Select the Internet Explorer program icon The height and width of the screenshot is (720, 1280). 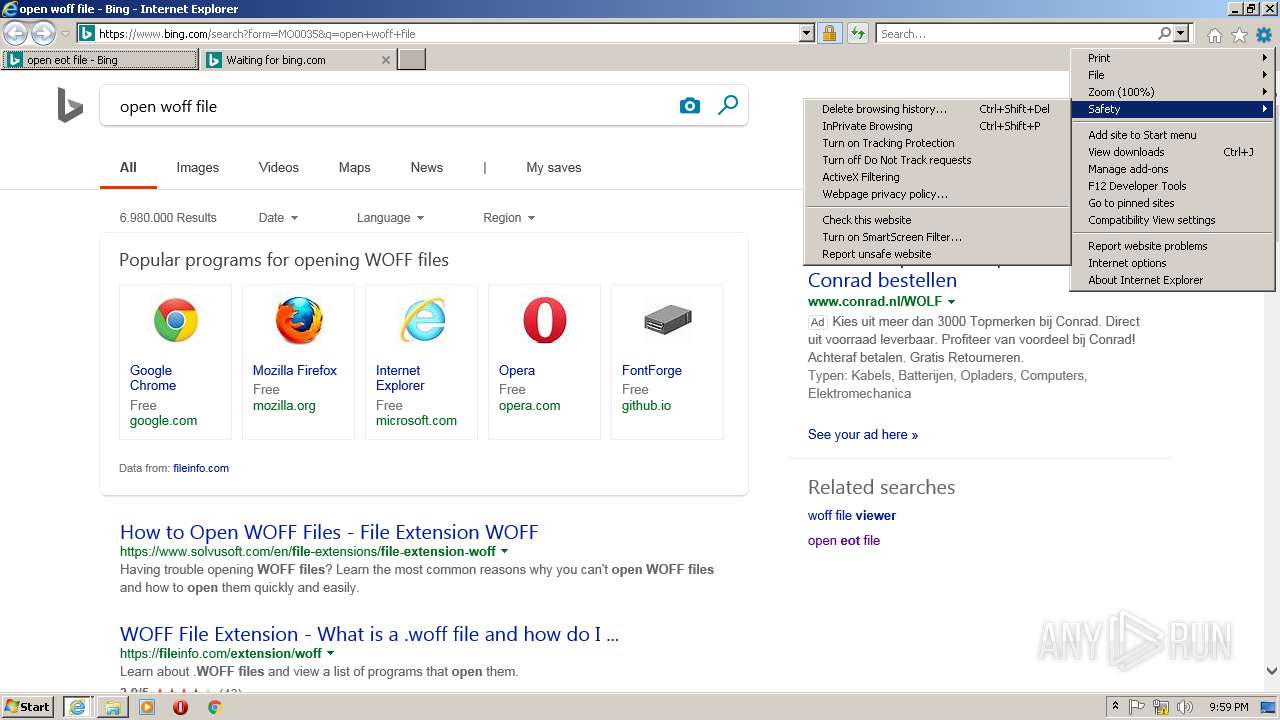(x=421, y=321)
